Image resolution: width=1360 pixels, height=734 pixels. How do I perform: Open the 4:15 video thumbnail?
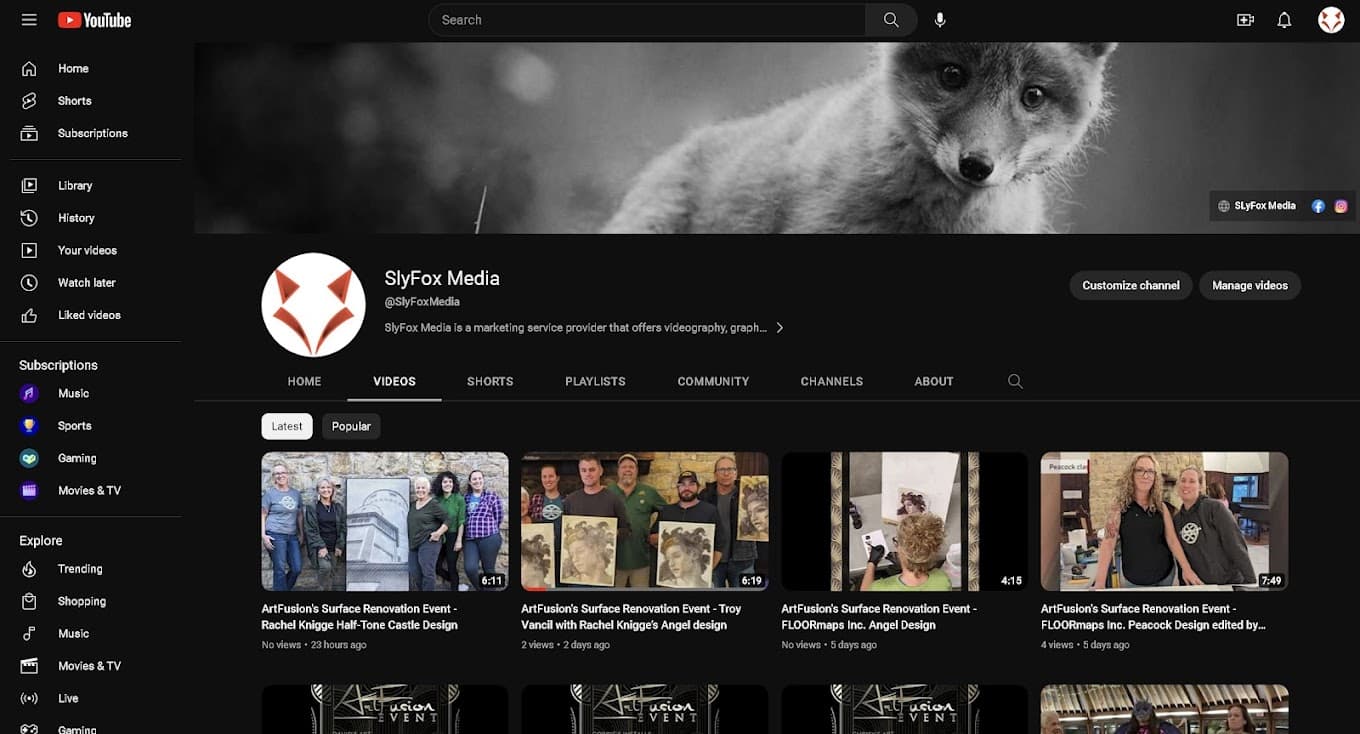(x=904, y=522)
